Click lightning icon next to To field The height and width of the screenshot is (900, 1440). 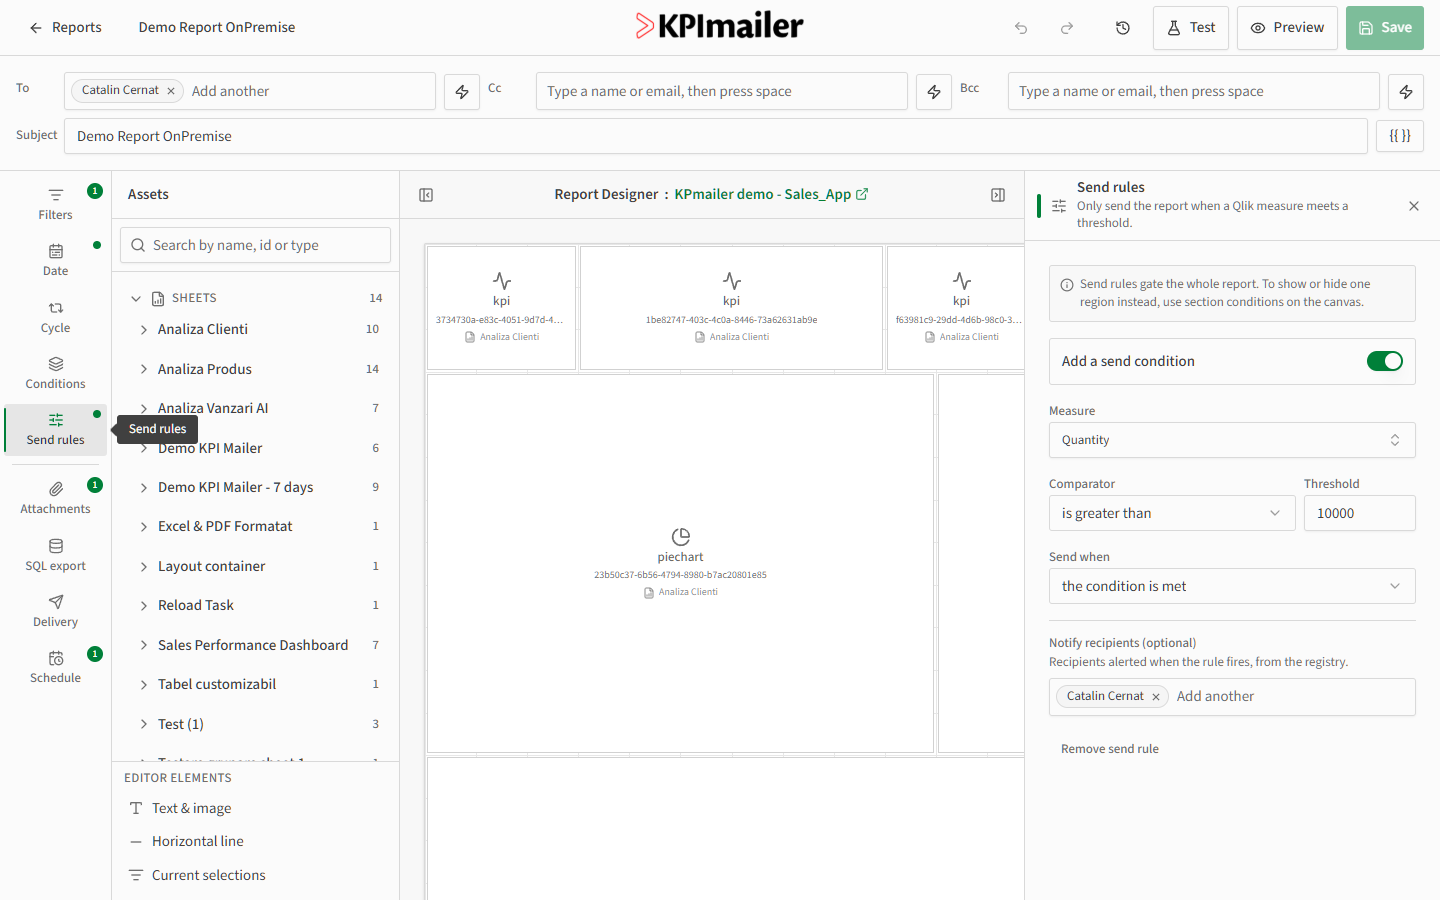tap(462, 91)
